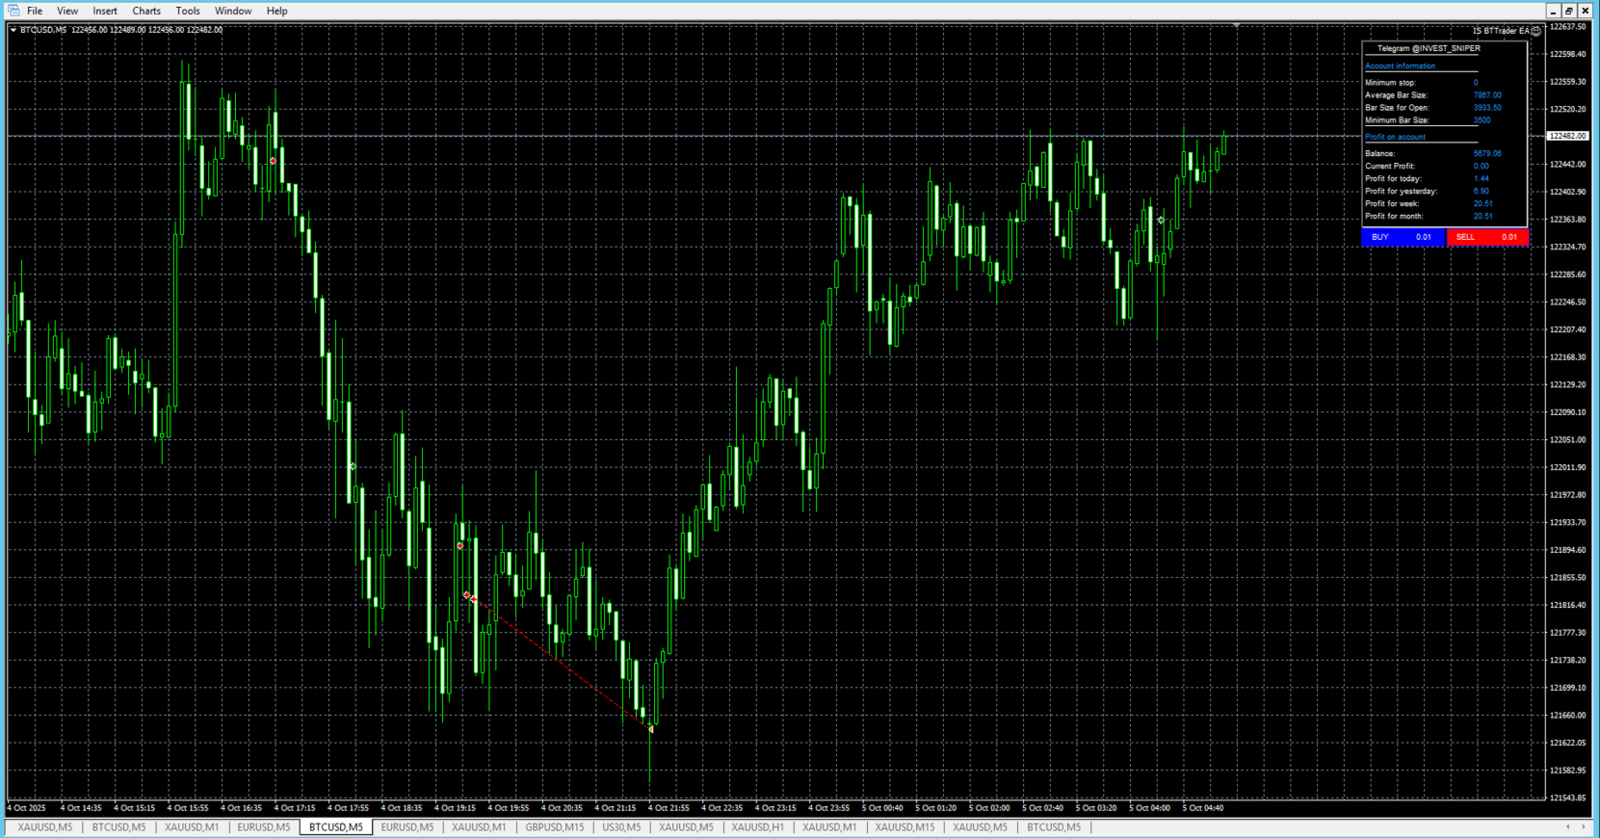Click the current price label 122482.00
The image size is (1600, 838).
(x=1567, y=136)
